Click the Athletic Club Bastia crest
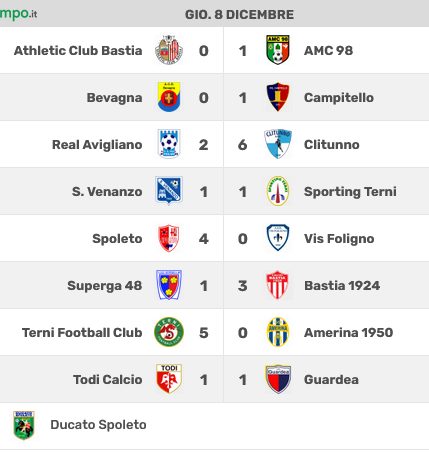The image size is (429, 458). point(169,50)
